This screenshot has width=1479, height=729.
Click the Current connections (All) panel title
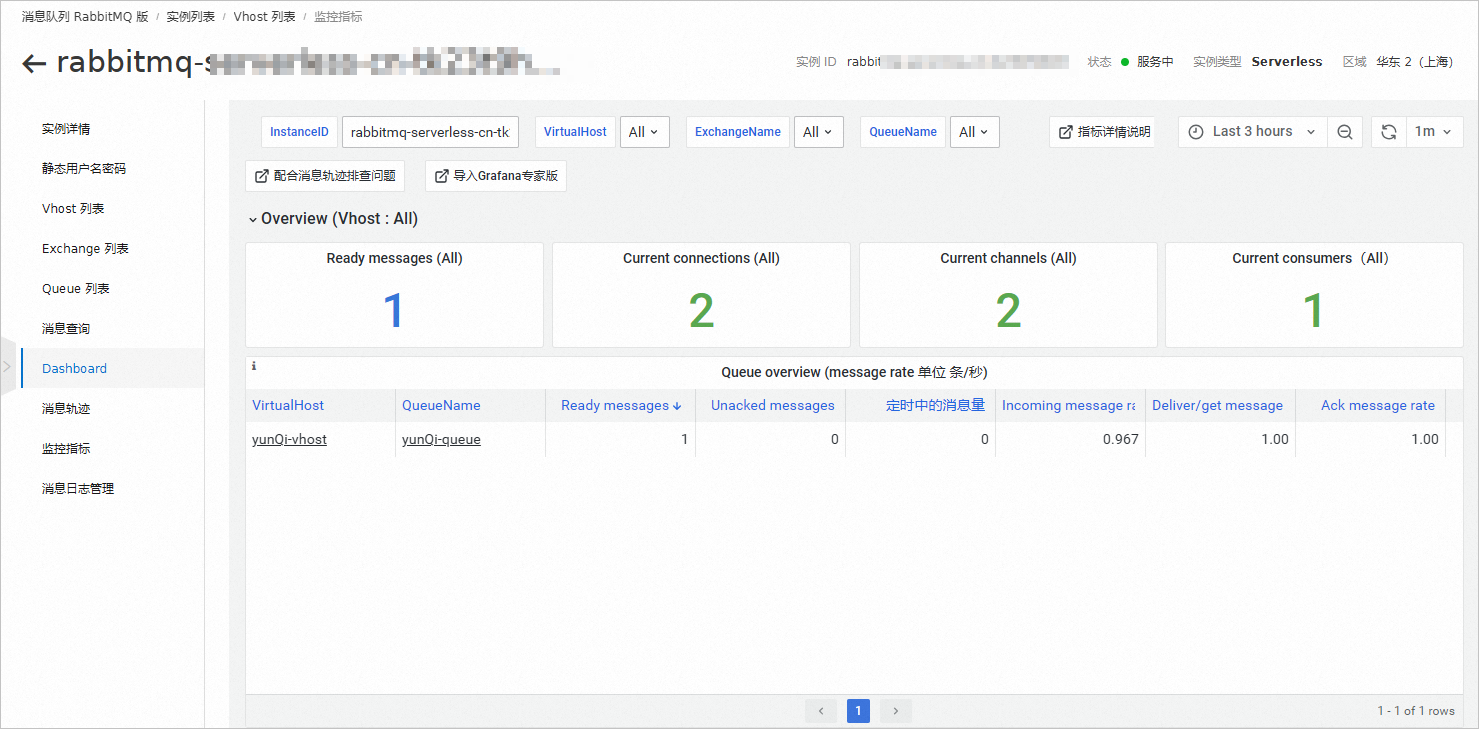point(701,258)
